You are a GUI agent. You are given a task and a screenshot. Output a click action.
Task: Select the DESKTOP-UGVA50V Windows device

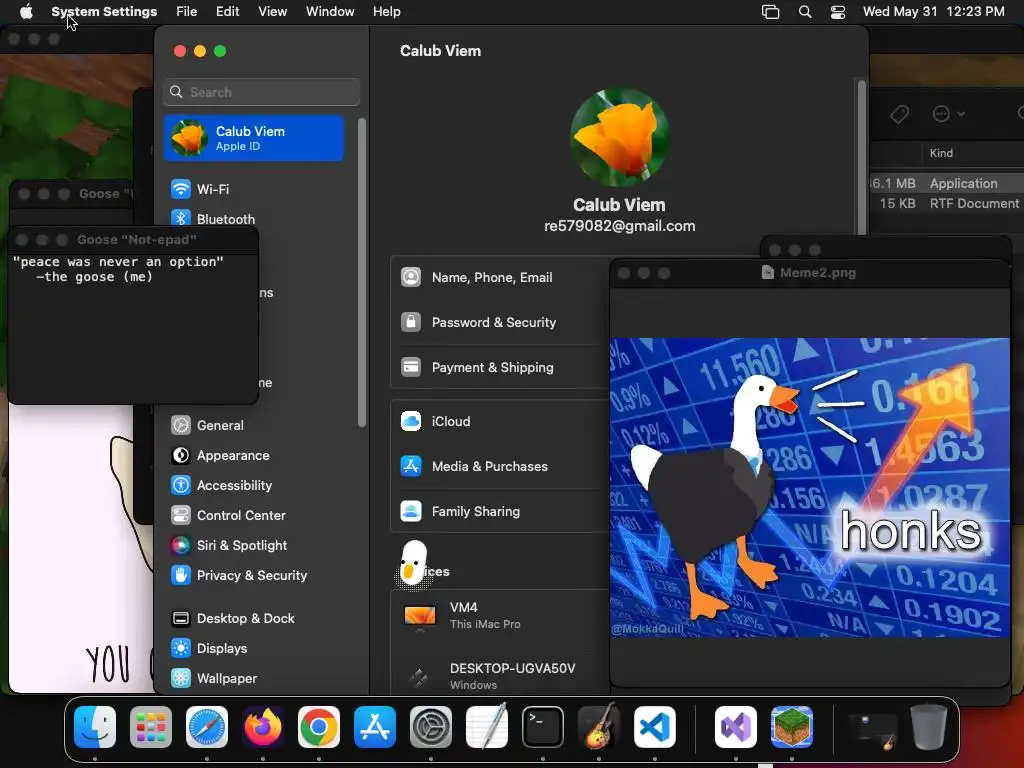tap(500, 677)
